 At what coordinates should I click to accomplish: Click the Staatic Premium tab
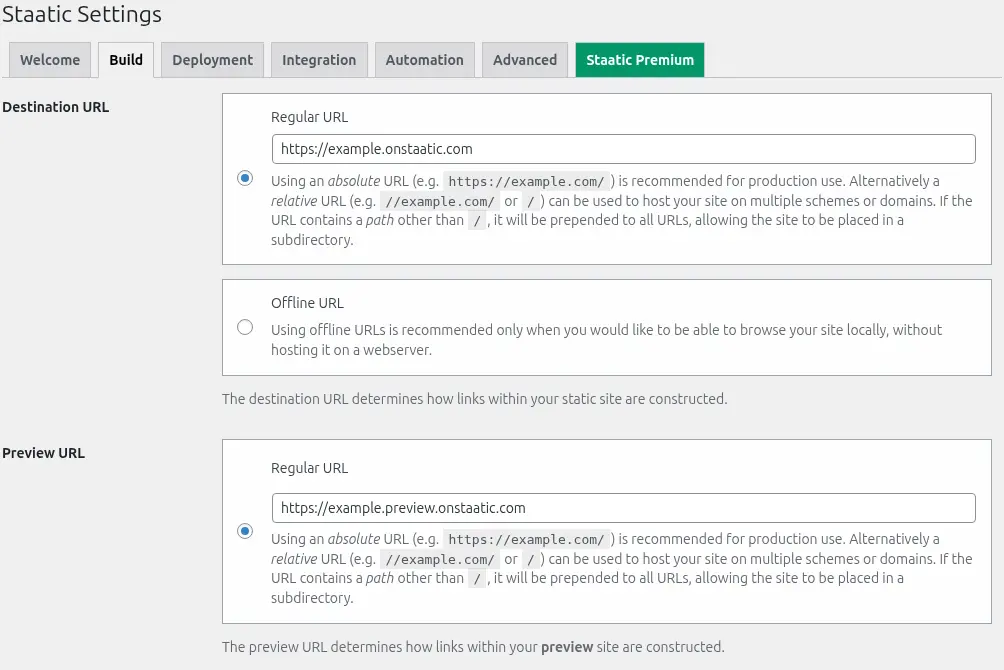point(640,60)
